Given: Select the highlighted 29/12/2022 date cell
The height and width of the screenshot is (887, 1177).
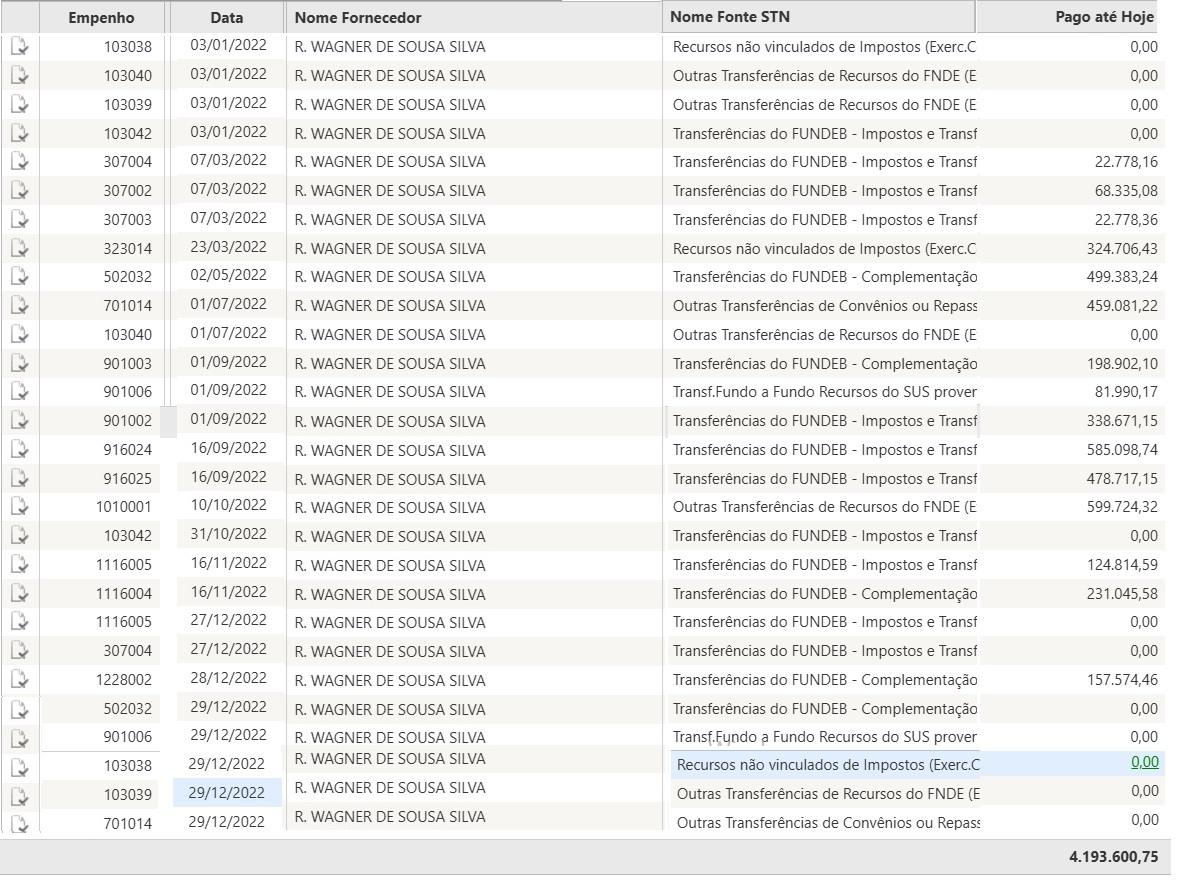Looking at the screenshot, I should click(x=228, y=792).
